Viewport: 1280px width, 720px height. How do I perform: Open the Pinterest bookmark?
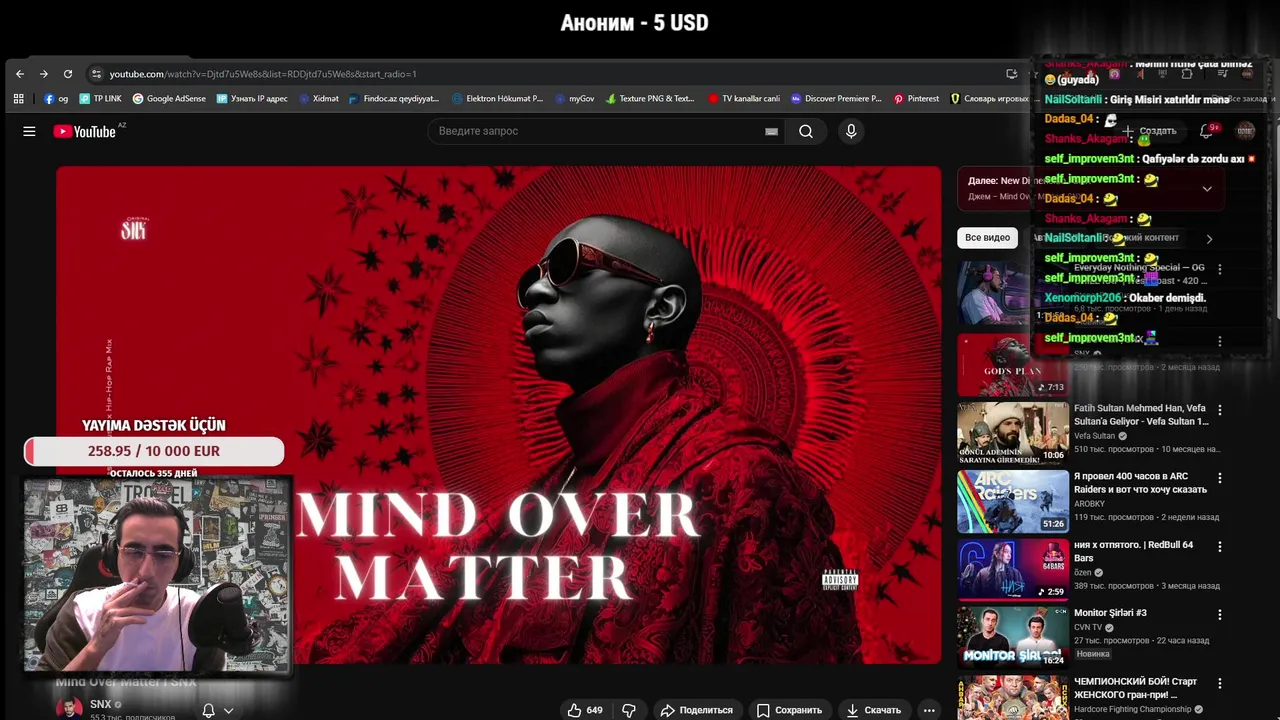coord(917,99)
